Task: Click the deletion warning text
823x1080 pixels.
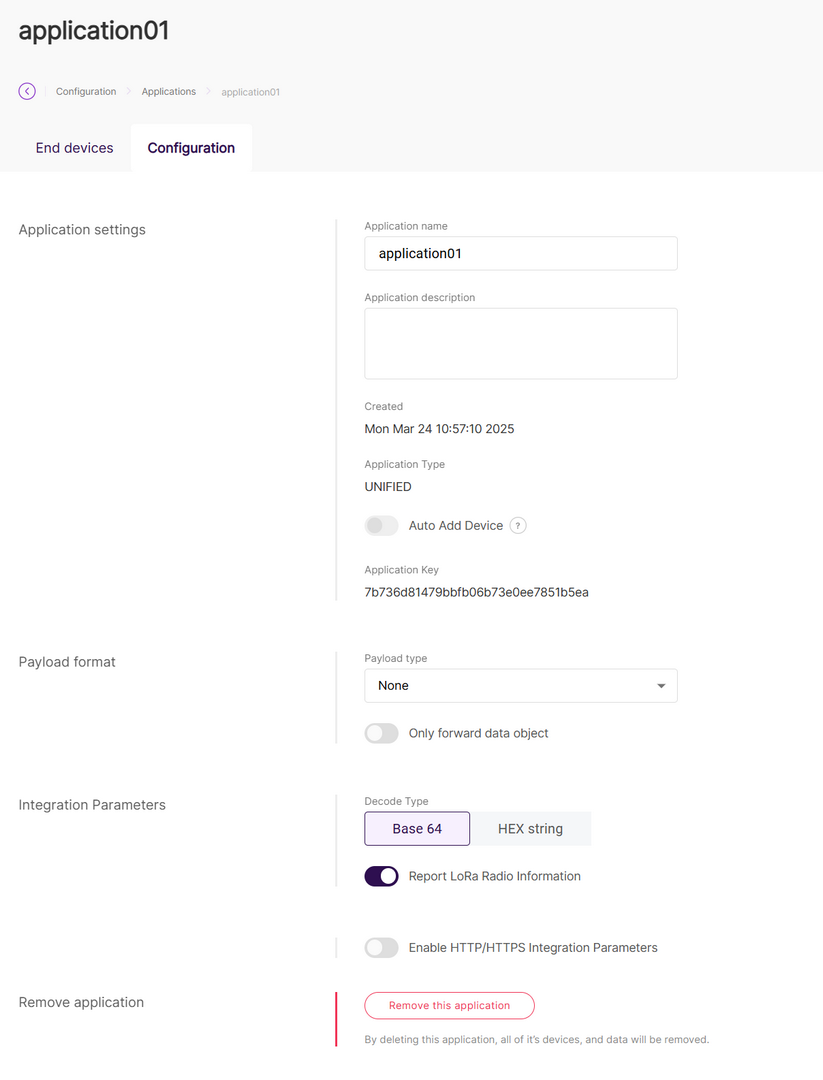Action: tap(536, 1040)
